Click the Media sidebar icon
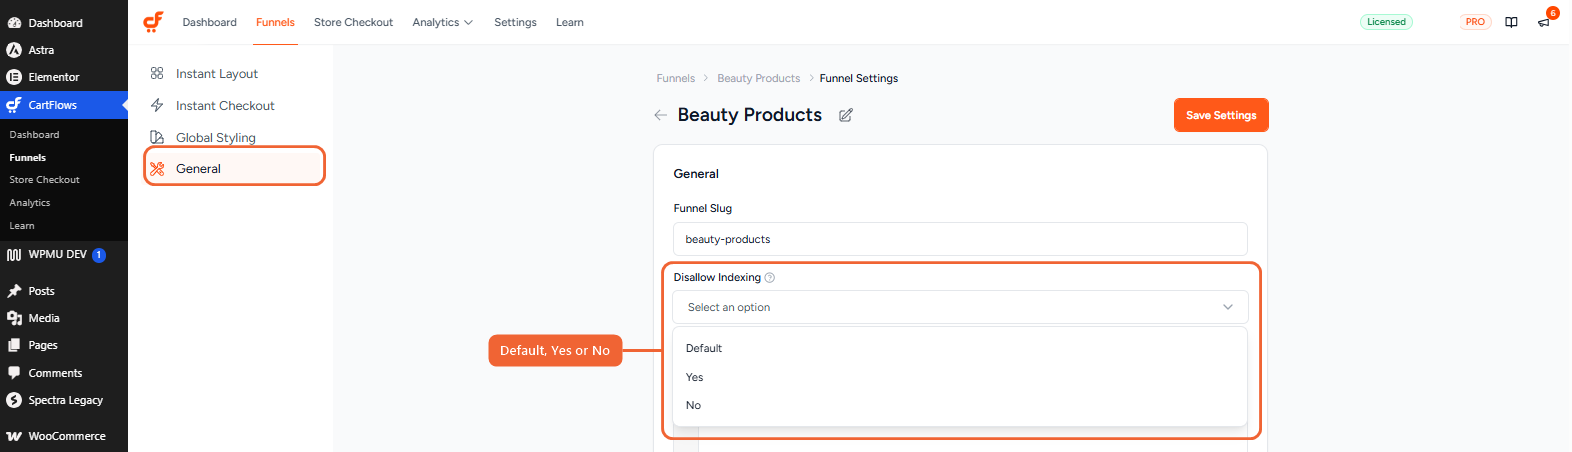Image resolution: width=1572 pixels, height=452 pixels. click(14, 318)
